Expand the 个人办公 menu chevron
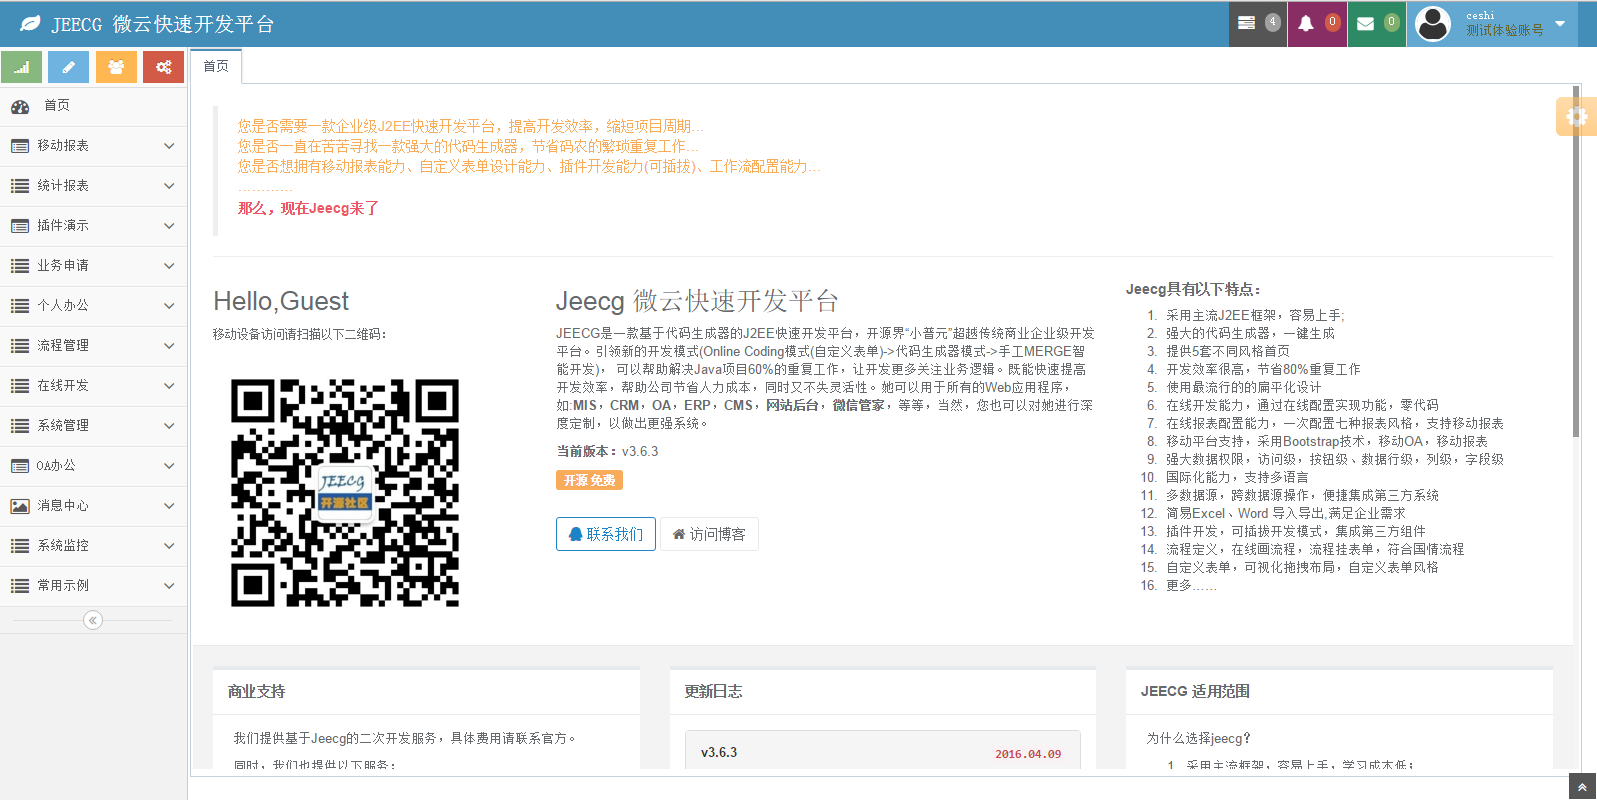The image size is (1597, 800). pyautogui.click(x=169, y=306)
